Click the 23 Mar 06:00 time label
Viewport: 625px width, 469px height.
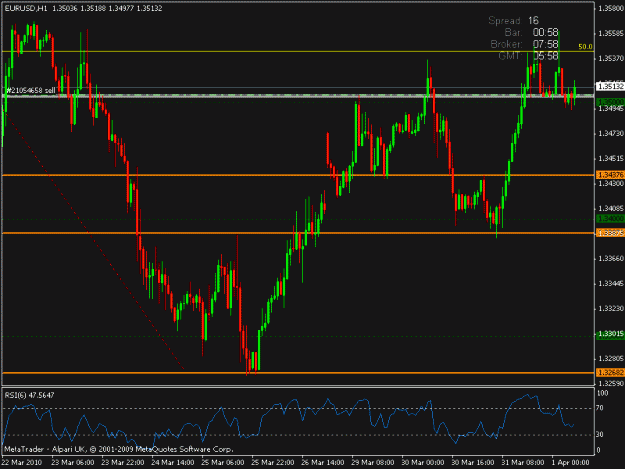point(73,462)
